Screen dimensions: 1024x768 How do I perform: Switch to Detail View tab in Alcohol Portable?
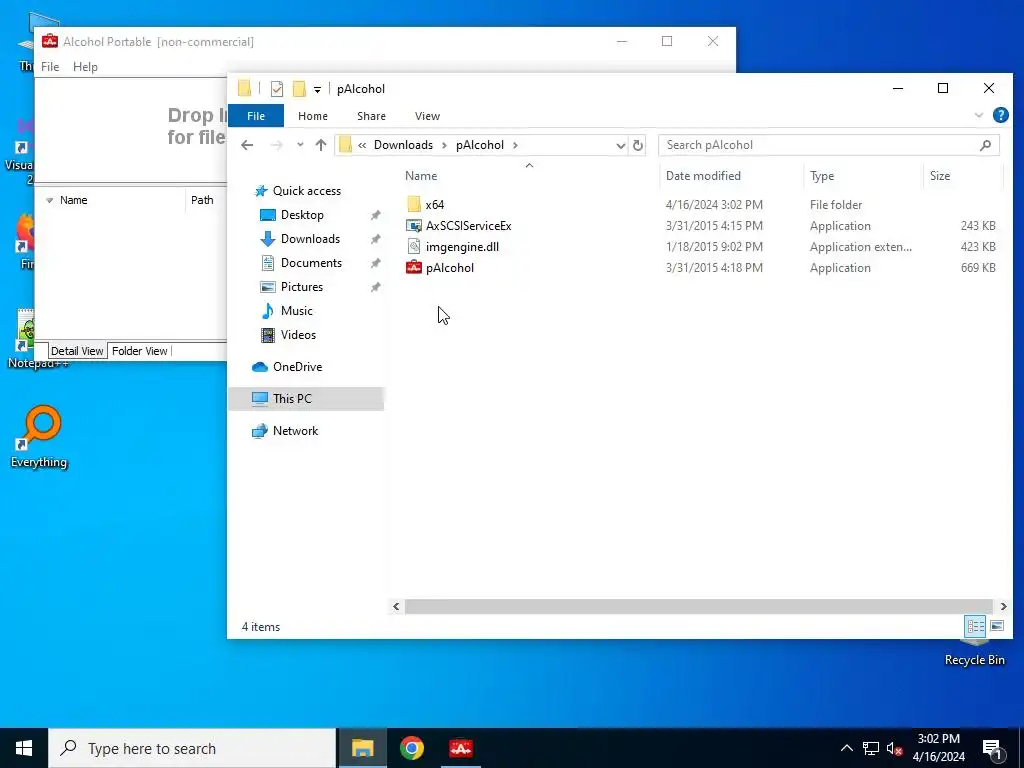(77, 351)
